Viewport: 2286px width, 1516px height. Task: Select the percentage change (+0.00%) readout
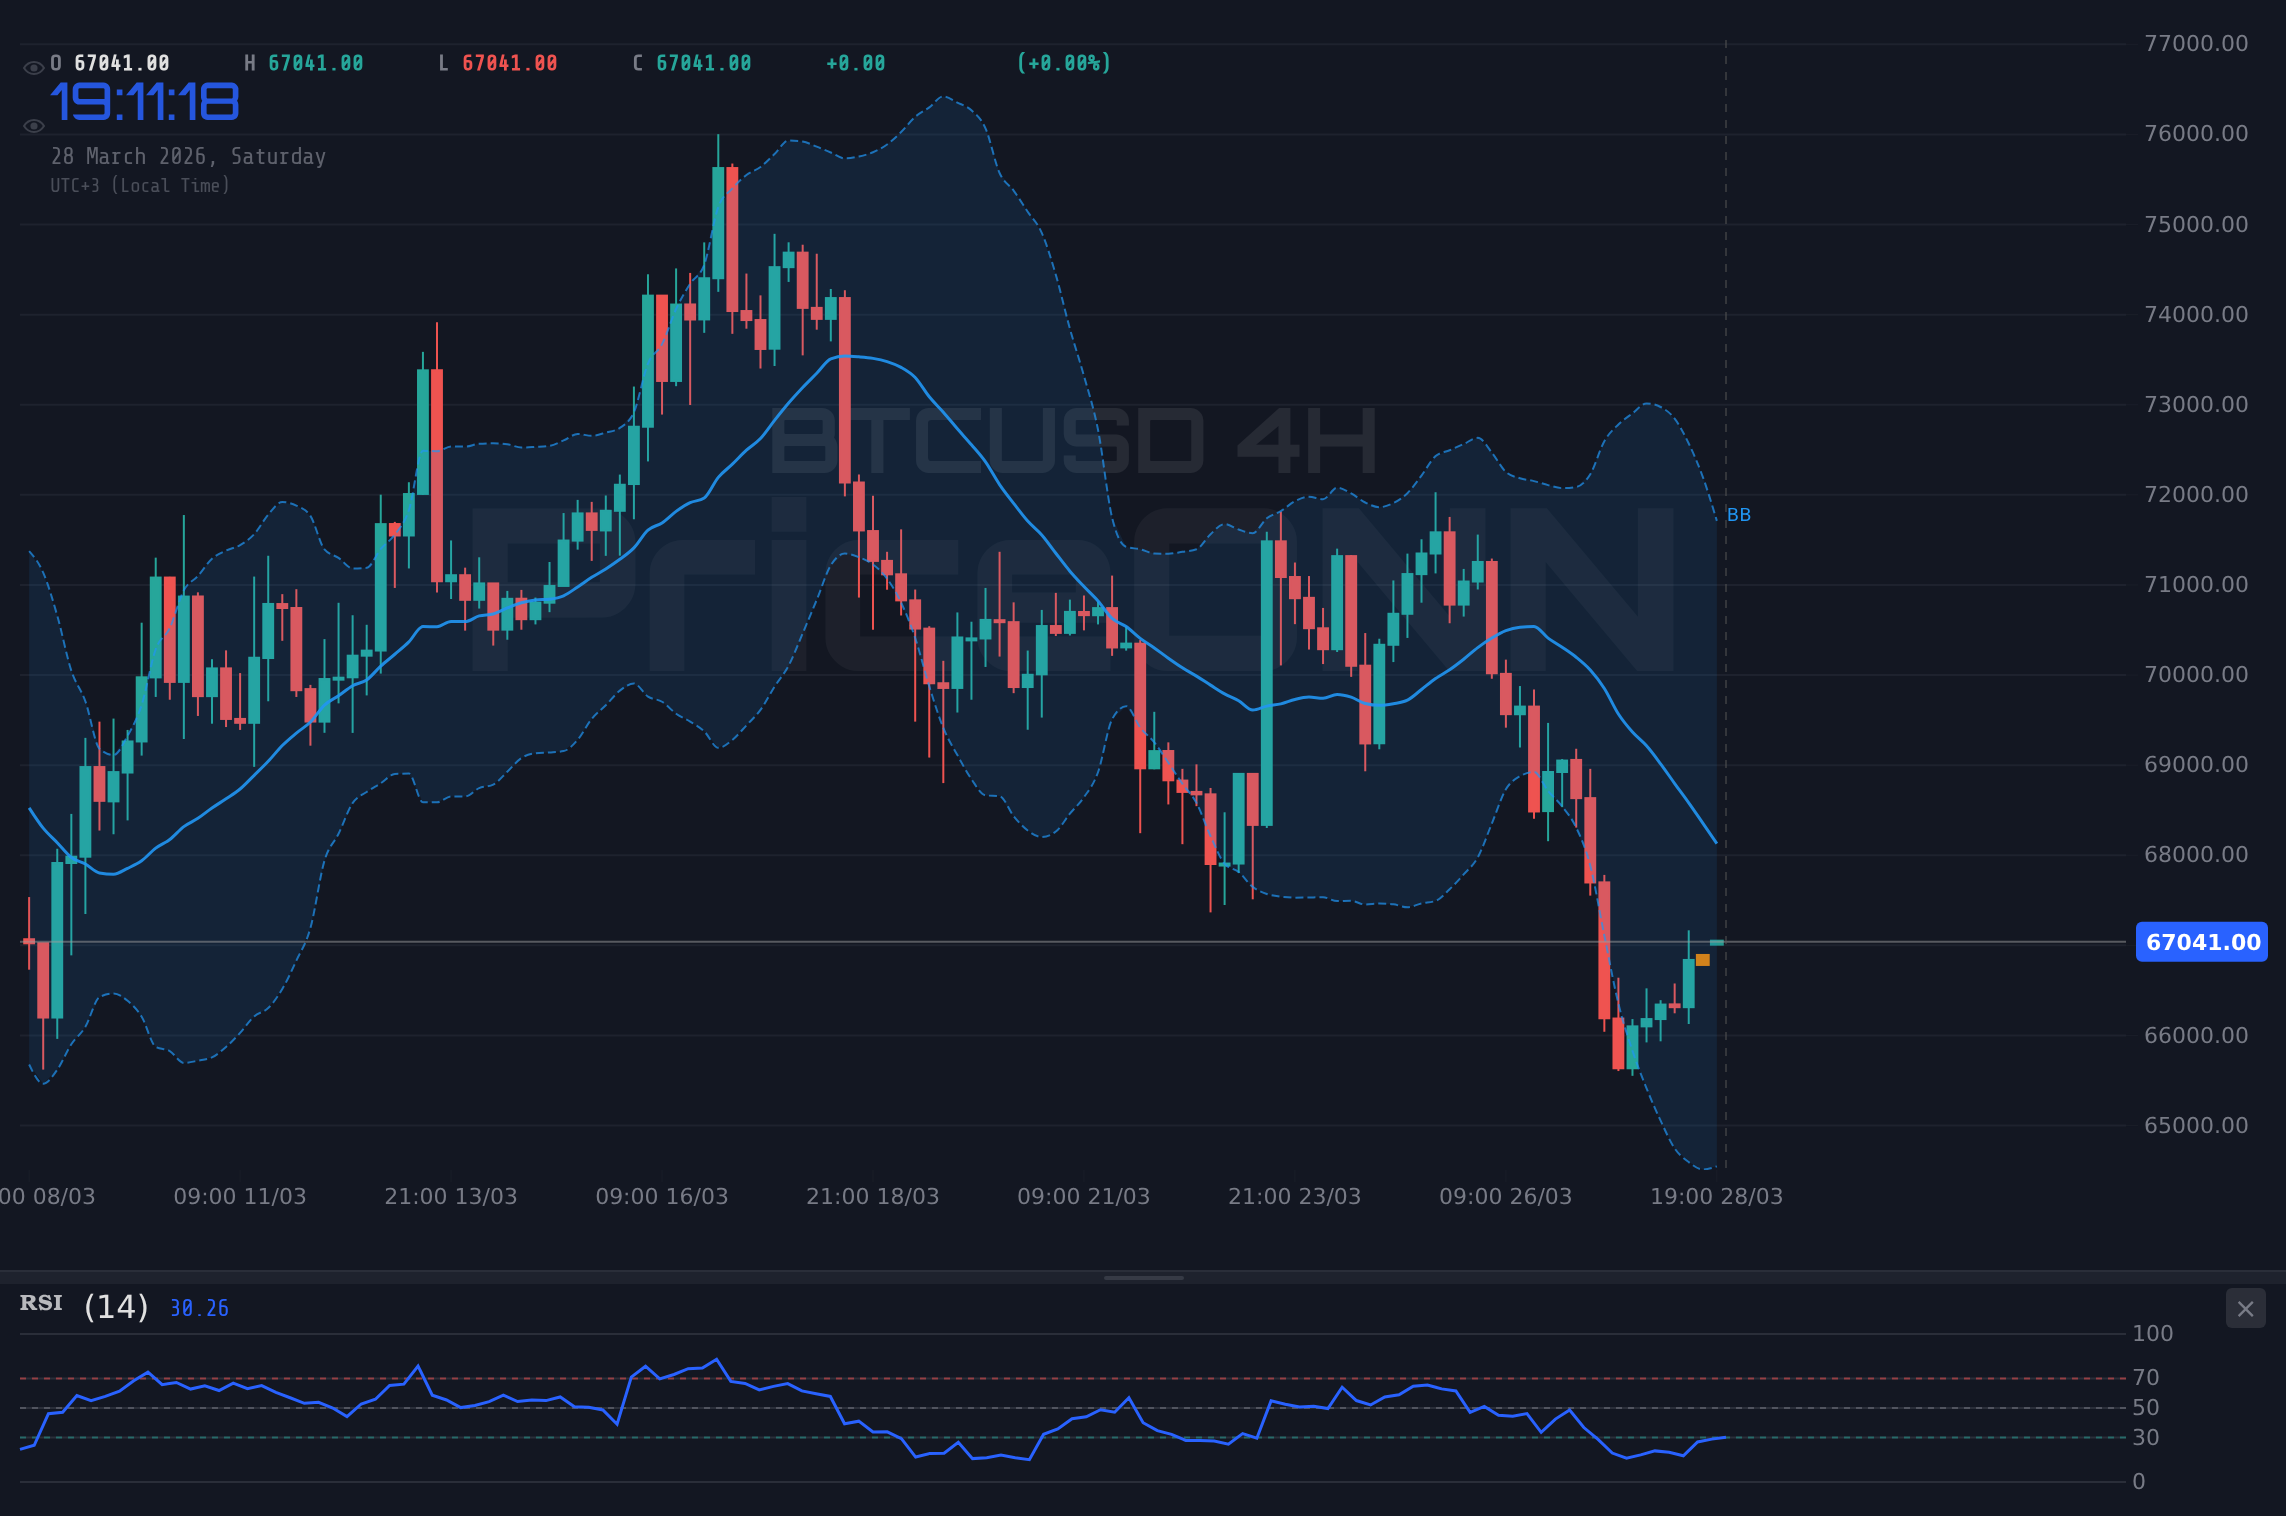point(1063,62)
